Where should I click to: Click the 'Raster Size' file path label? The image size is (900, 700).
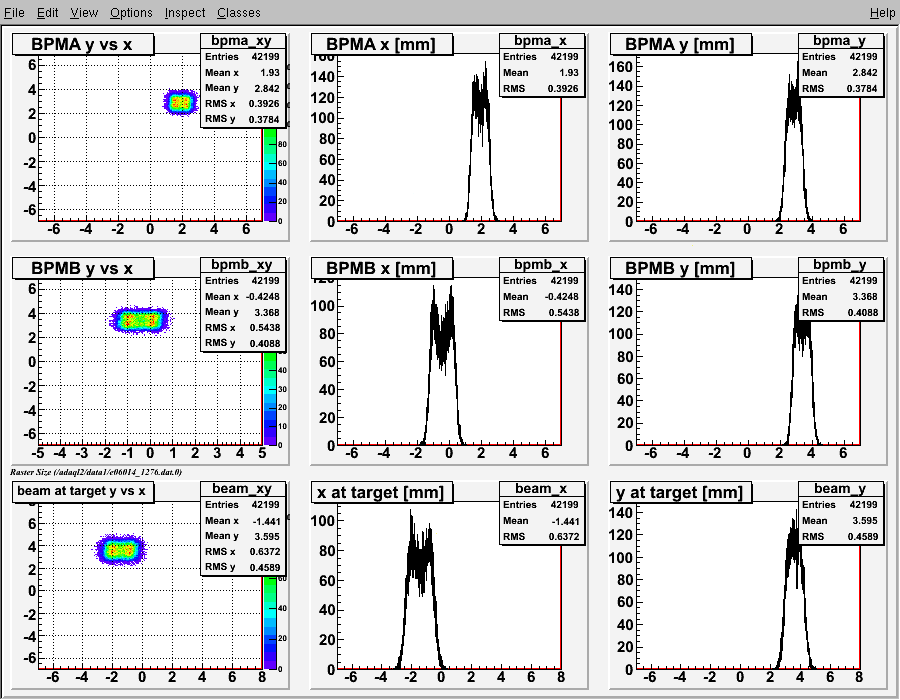tap(96, 472)
